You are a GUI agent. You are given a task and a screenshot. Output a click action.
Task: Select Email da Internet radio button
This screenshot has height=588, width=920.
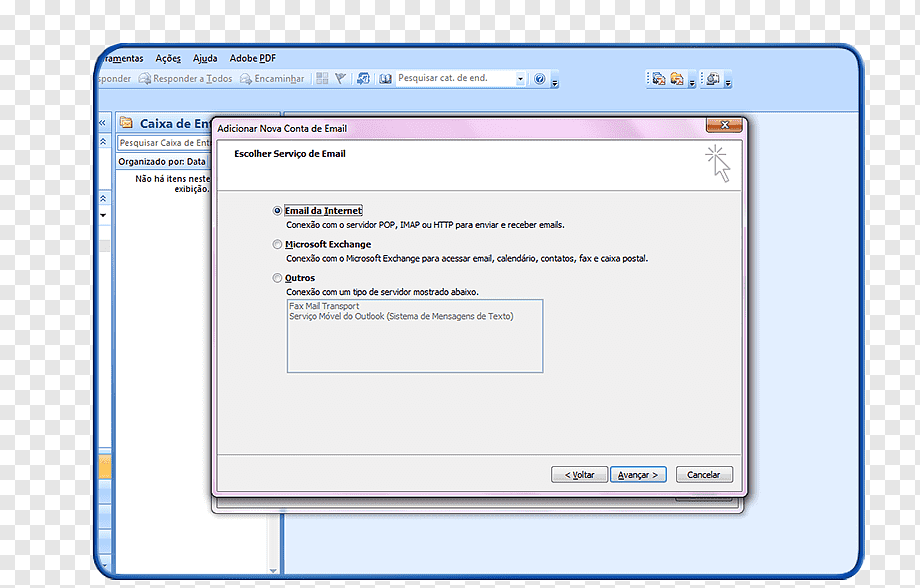point(277,211)
